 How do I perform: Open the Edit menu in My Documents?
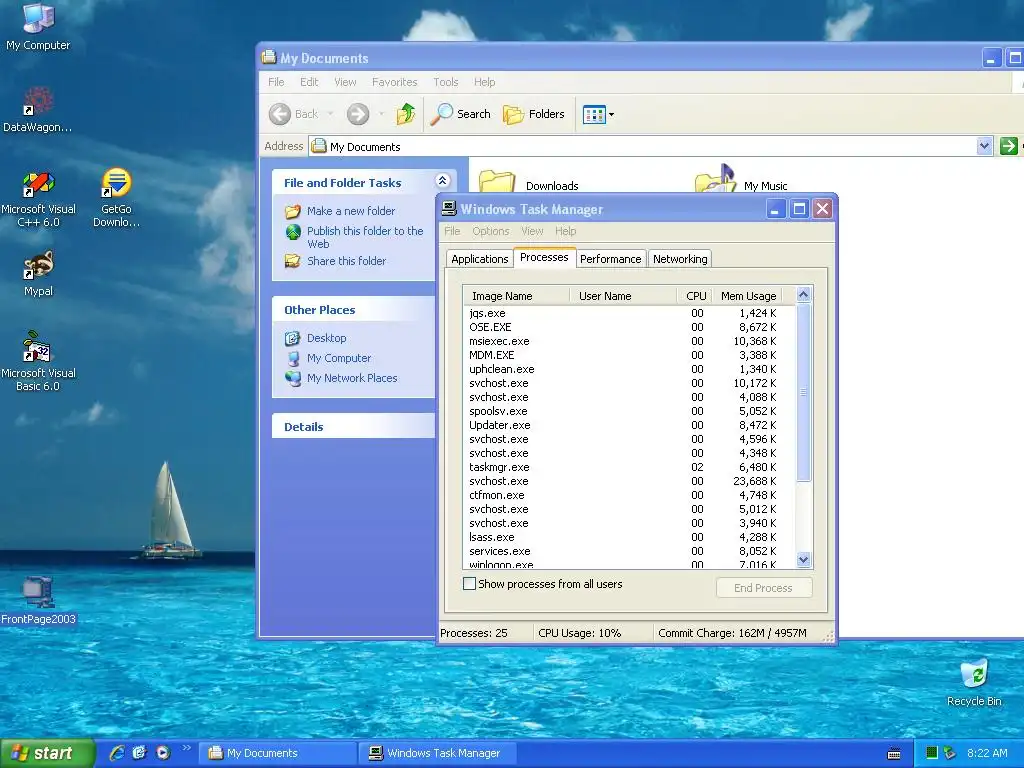309,82
